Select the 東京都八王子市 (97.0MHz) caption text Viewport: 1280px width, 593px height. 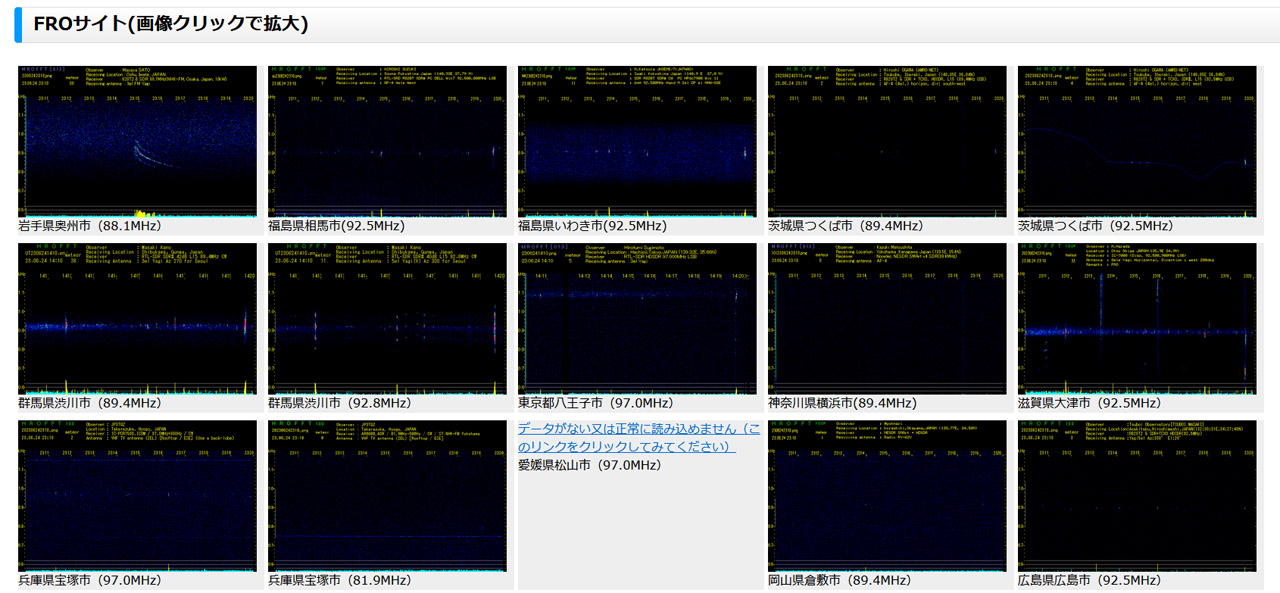click(595, 403)
